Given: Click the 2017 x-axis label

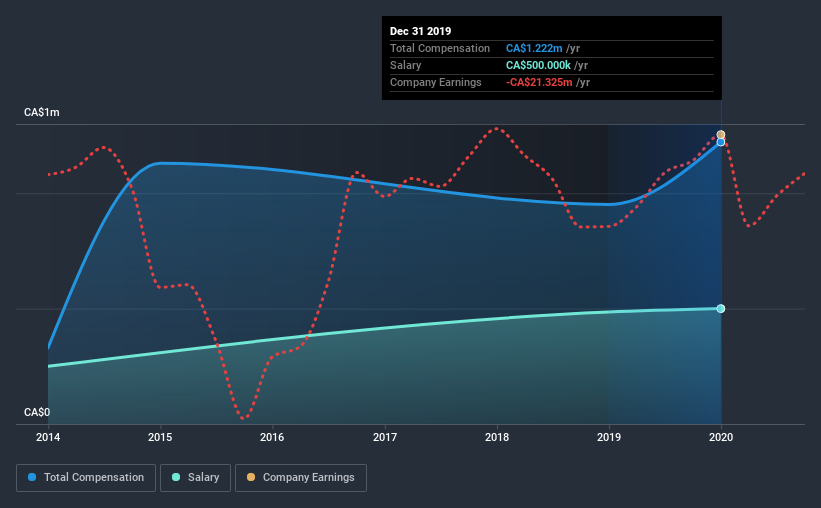Looking at the screenshot, I should (385, 437).
